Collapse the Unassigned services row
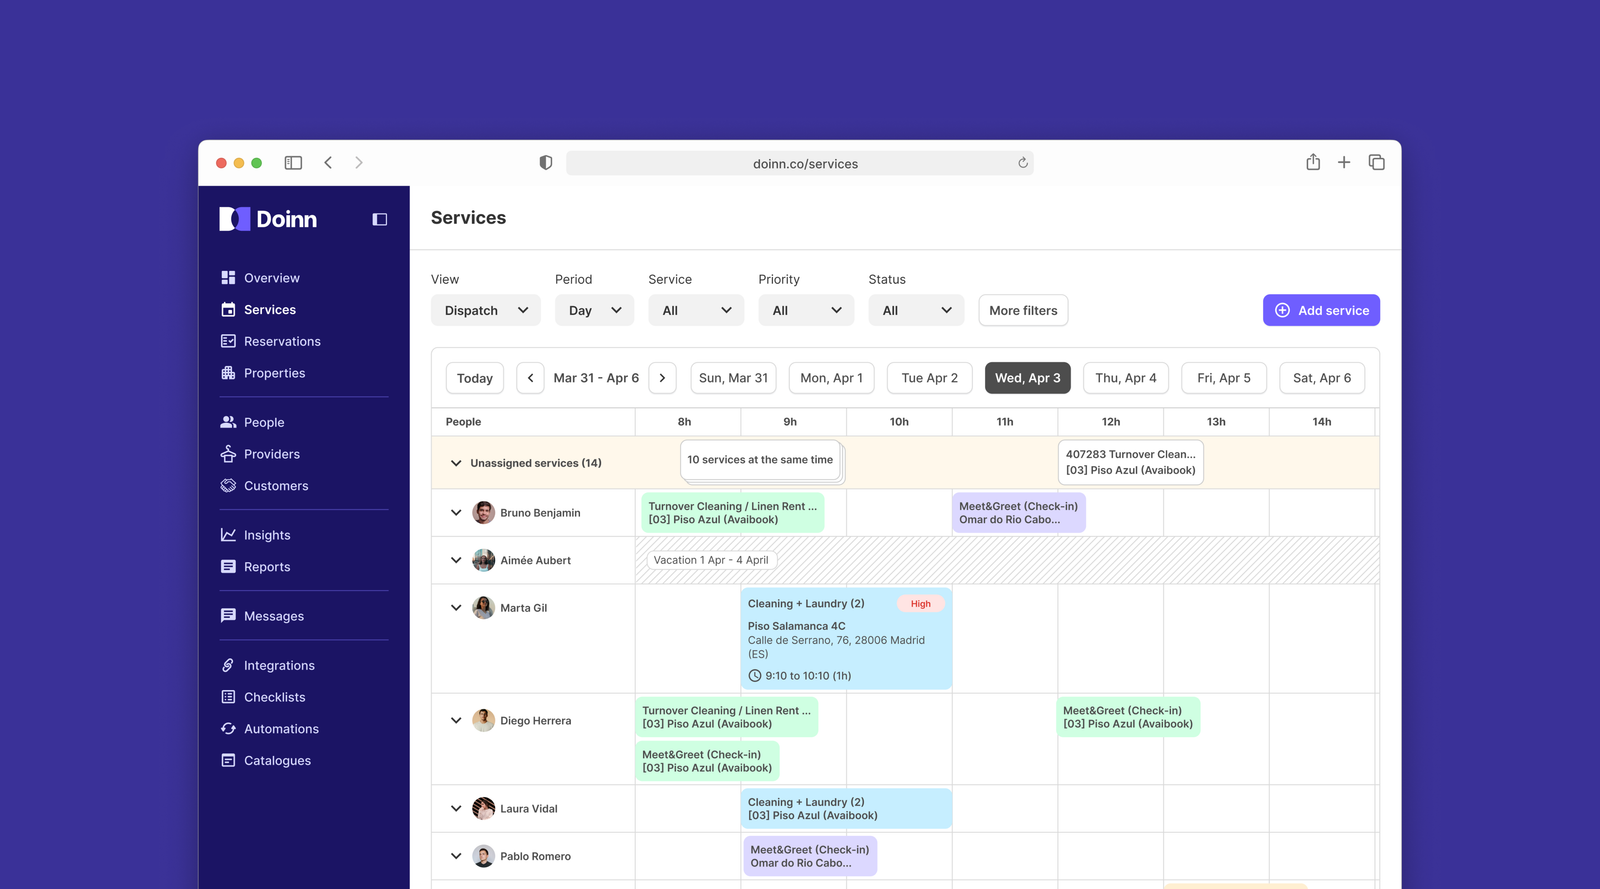Screen dimensions: 1600x889 (456, 463)
